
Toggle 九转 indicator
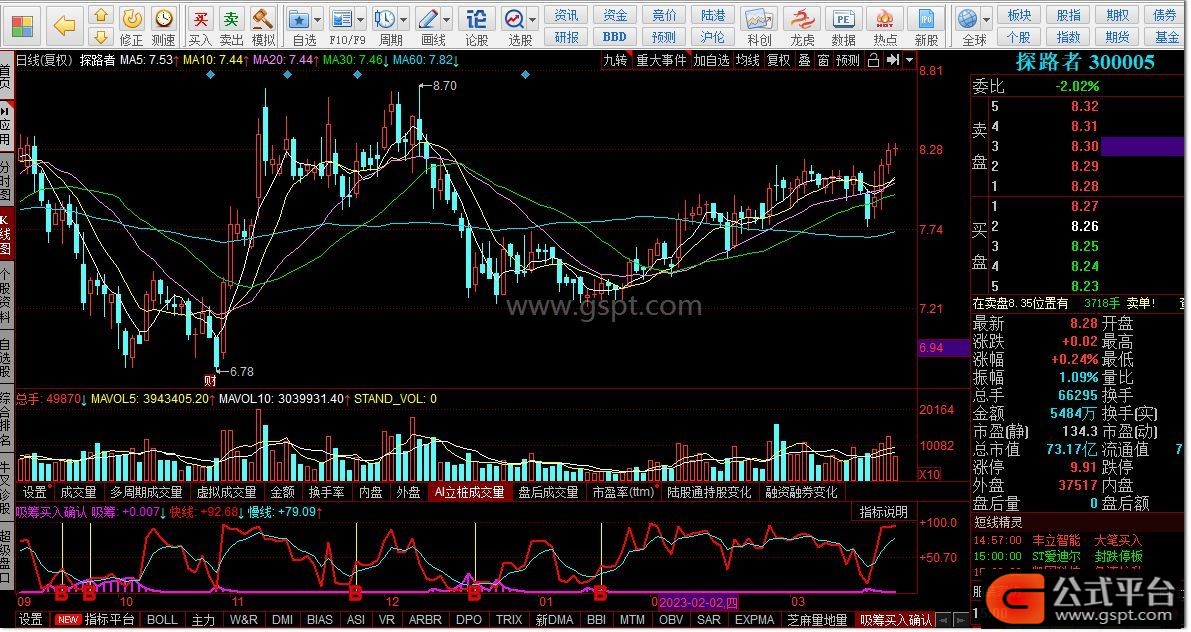point(615,60)
